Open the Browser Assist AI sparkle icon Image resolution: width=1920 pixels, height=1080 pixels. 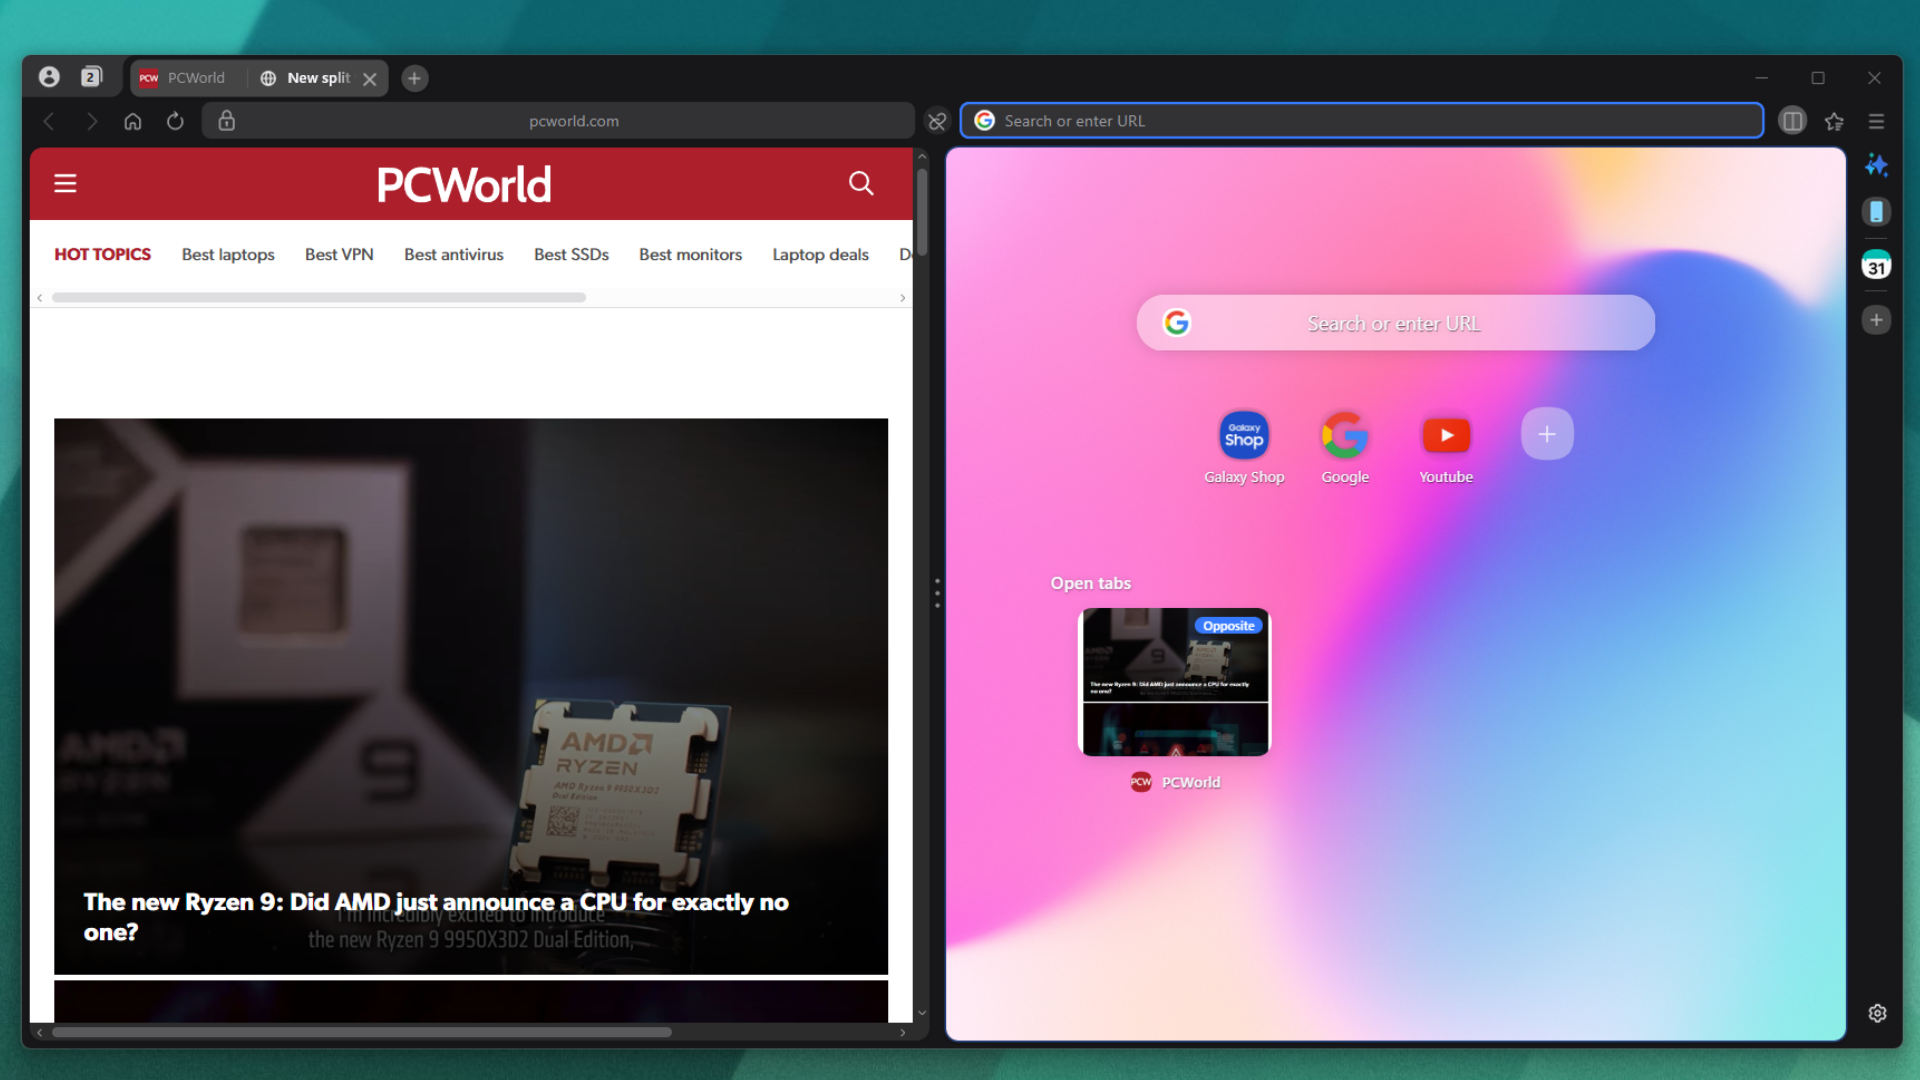pyautogui.click(x=1878, y=165)
